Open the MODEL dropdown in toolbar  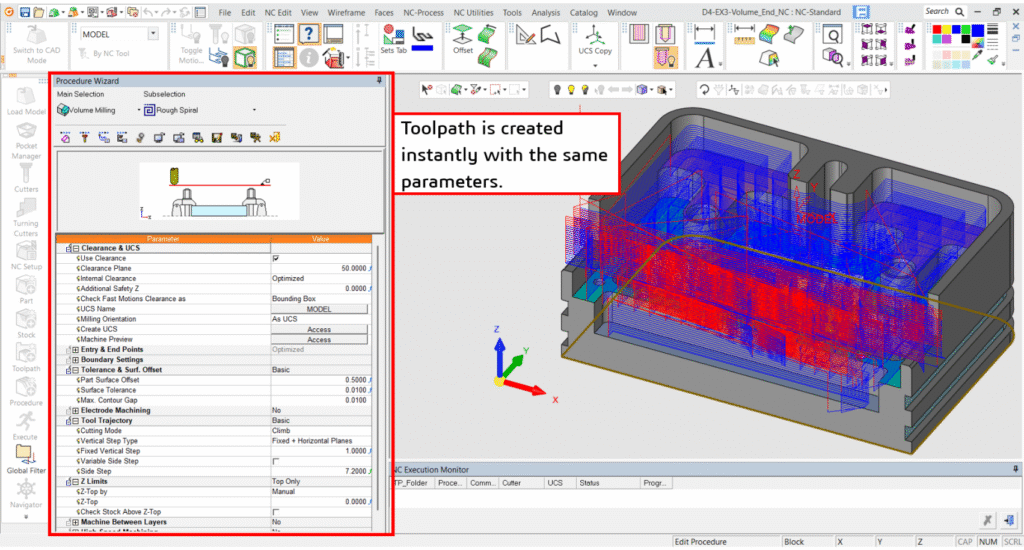pyautogui.click(x=153, y=34)
